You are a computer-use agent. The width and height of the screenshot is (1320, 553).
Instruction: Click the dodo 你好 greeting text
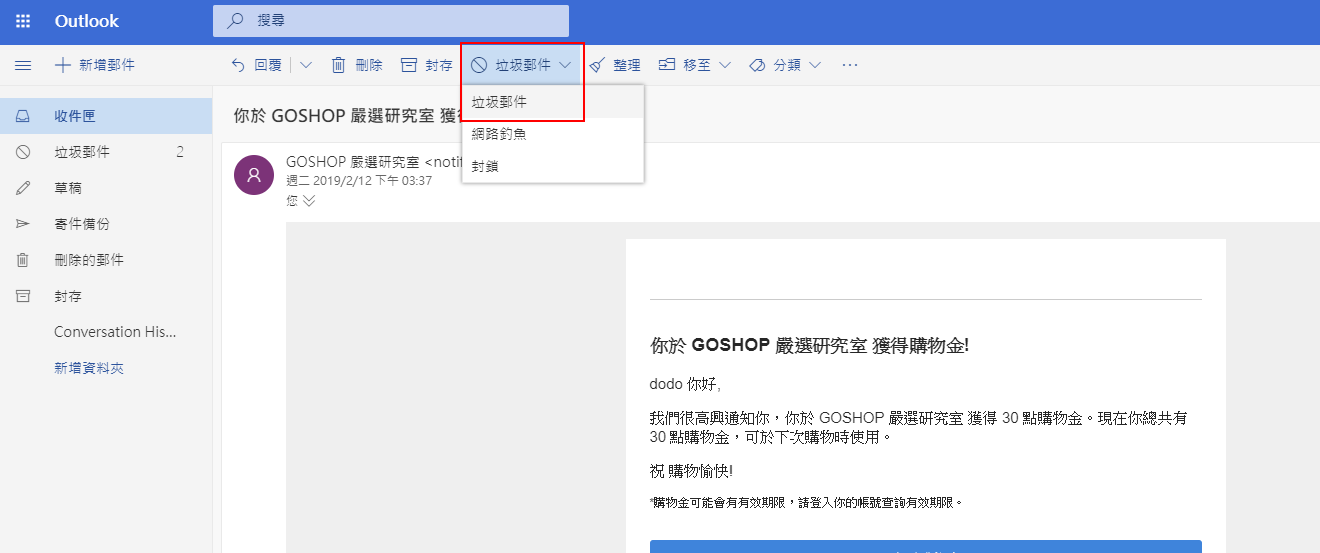[685, 384]
